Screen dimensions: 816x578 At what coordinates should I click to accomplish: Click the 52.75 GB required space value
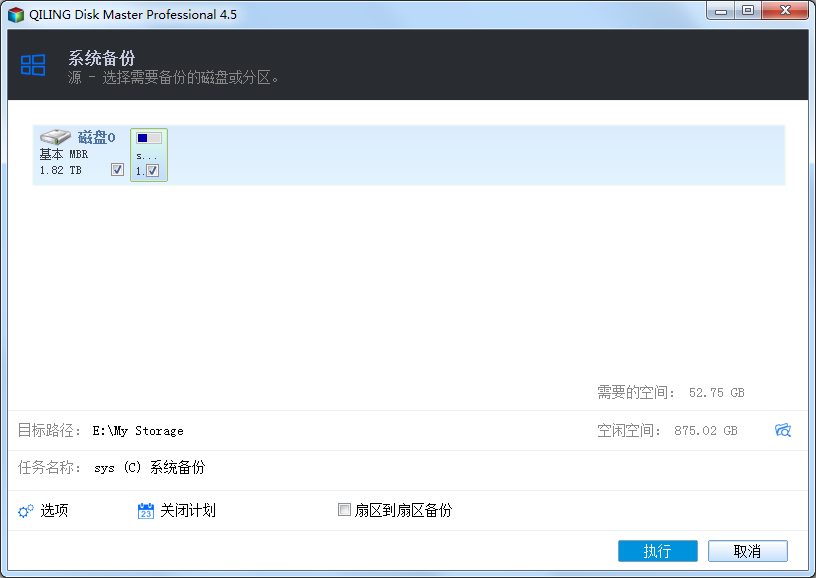tap(717, 393)
